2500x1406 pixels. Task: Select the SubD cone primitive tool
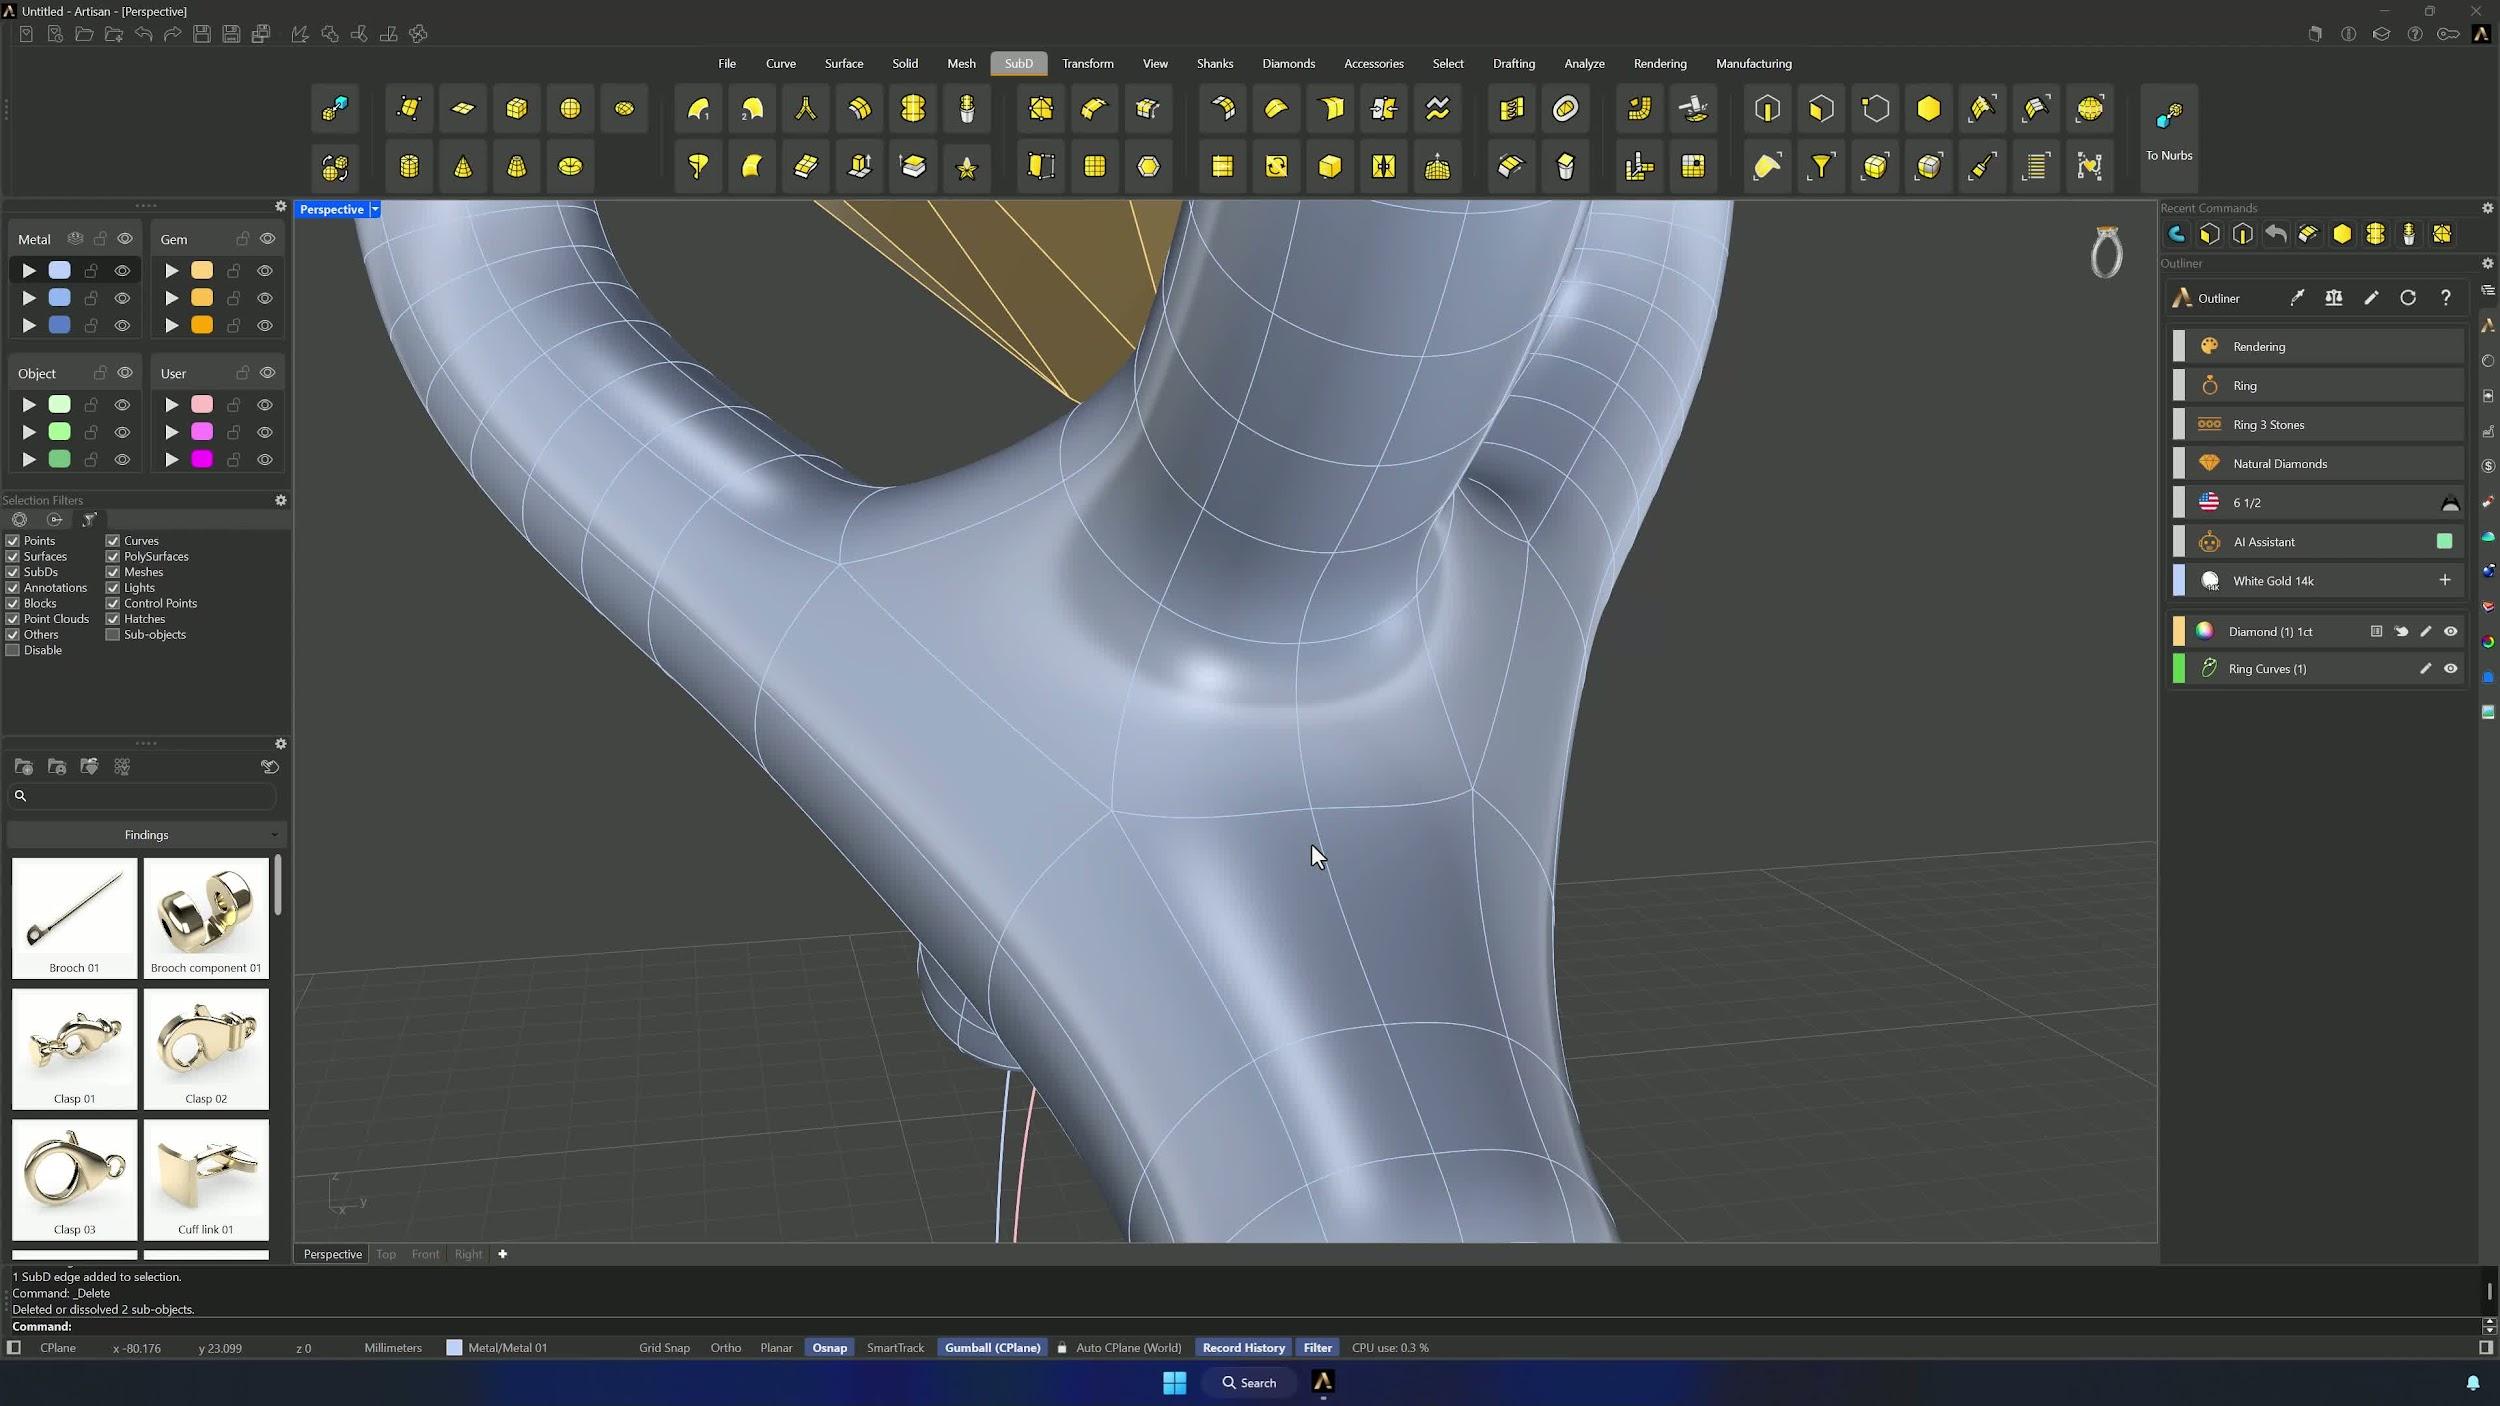tap(463, 167)
